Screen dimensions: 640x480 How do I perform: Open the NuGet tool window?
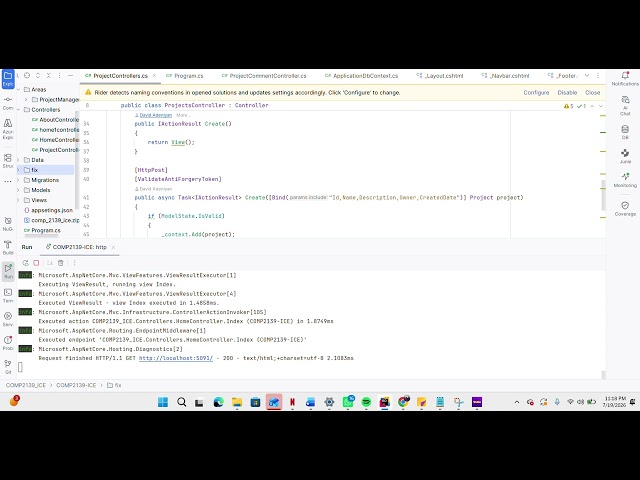(x=8, y=224)
